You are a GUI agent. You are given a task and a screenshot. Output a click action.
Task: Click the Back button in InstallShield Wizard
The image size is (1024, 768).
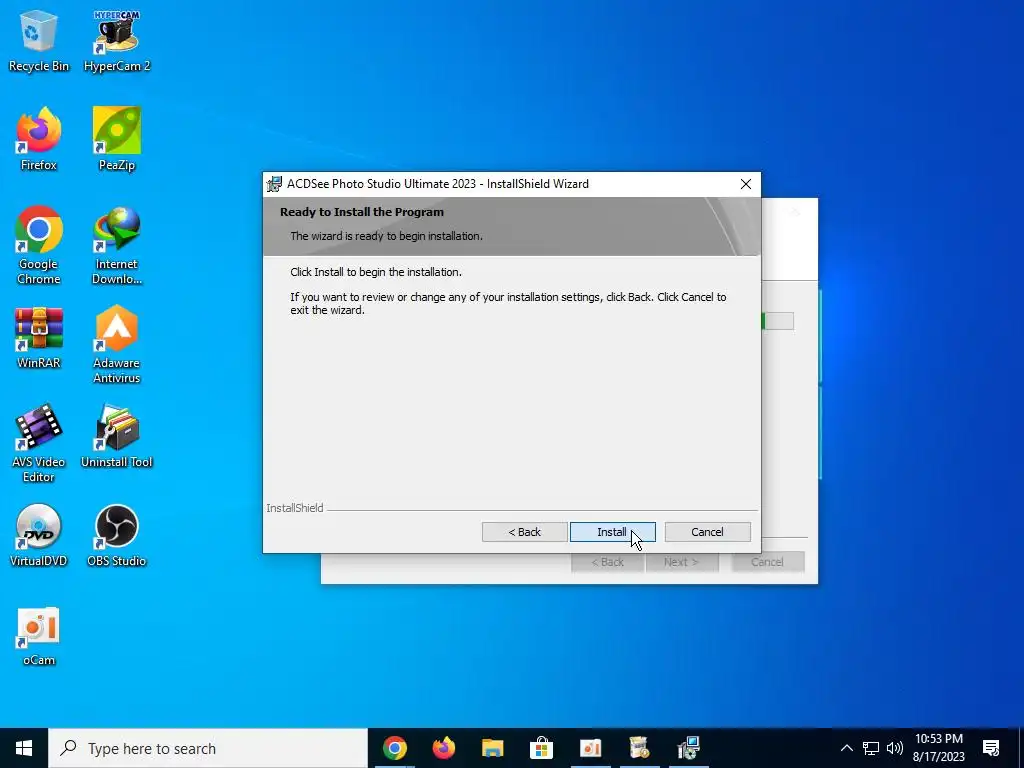pyautogui.click(x=524, y=532)
